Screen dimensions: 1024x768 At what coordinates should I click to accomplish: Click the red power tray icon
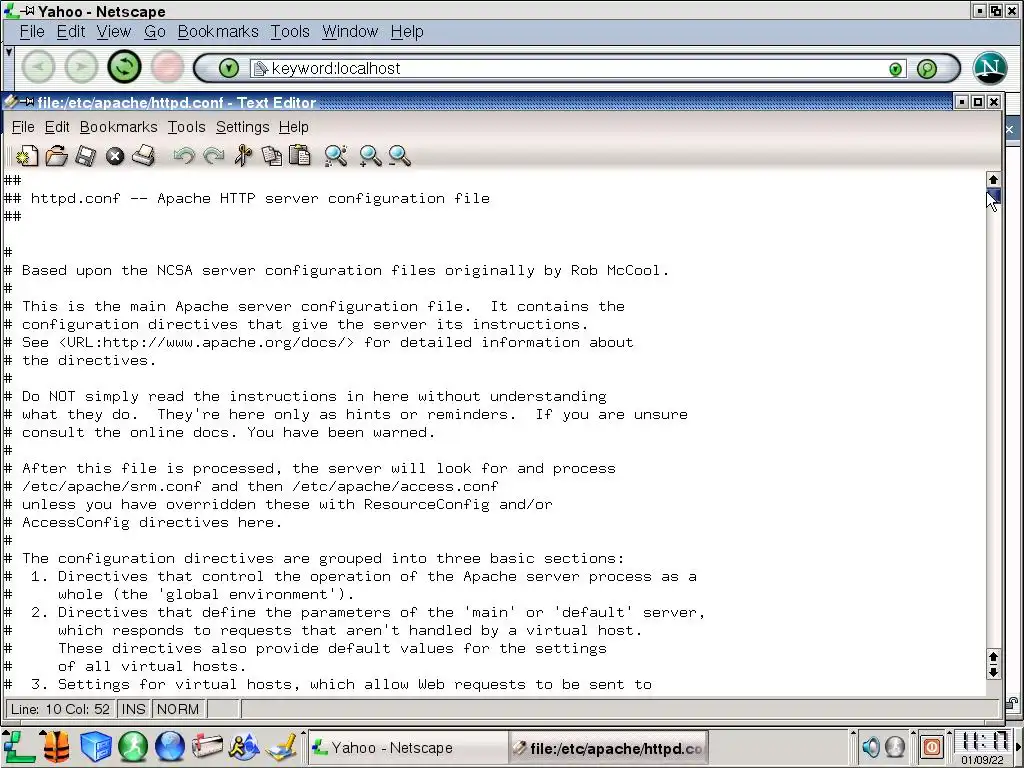pyautogui.click(x=931, y=746)
